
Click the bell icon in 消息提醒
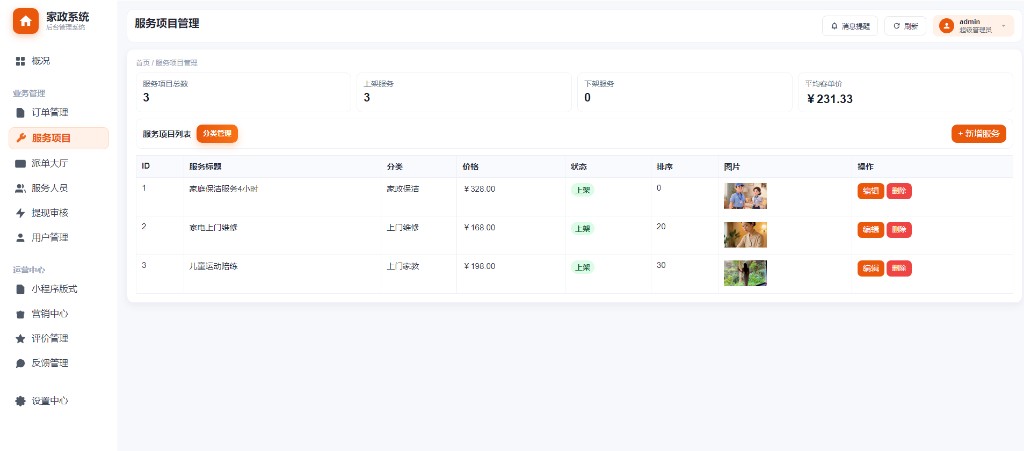pyautogui.click(x=834, y=26)
